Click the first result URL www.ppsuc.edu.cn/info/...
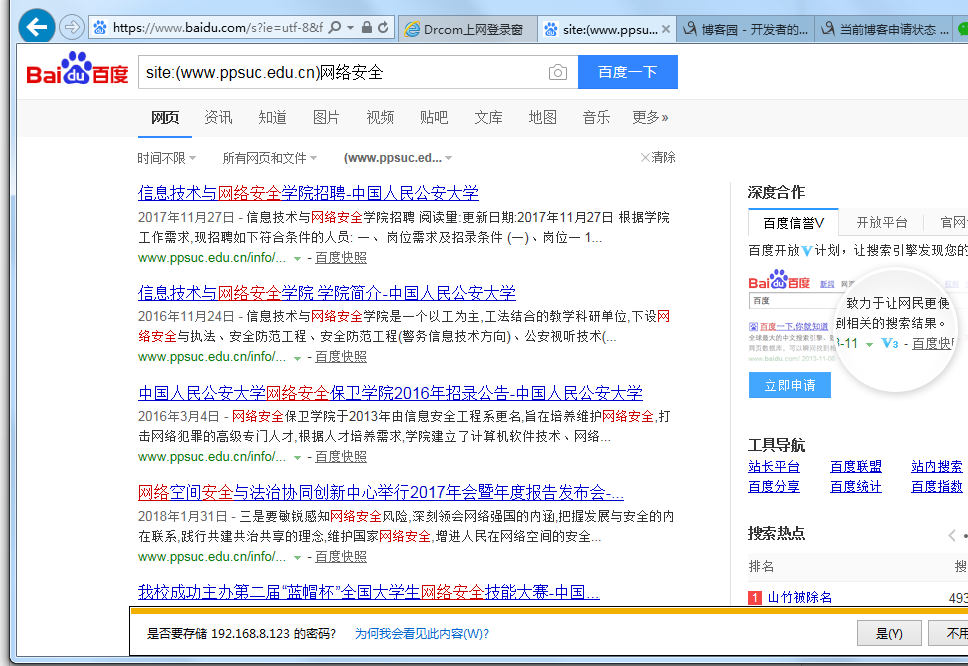The height and width of the screenshot is (666, 968). (212, 258)
